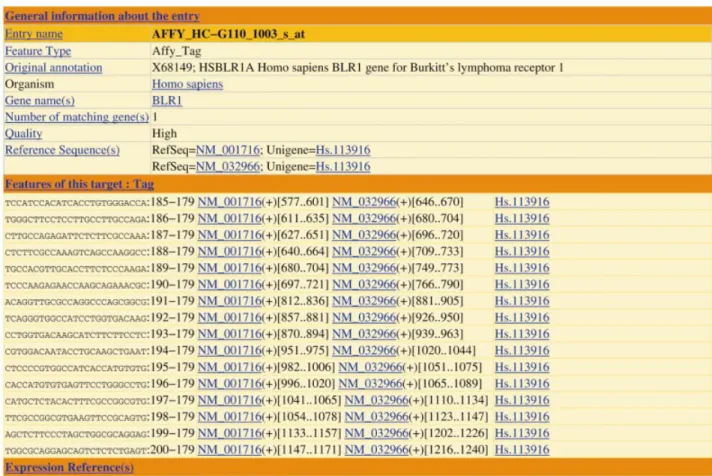This screenshot has width=712, height=476.
Task: Click Hs.113916 in the 199-179 row
Action: pyautogui.click(x=522, y=433)
